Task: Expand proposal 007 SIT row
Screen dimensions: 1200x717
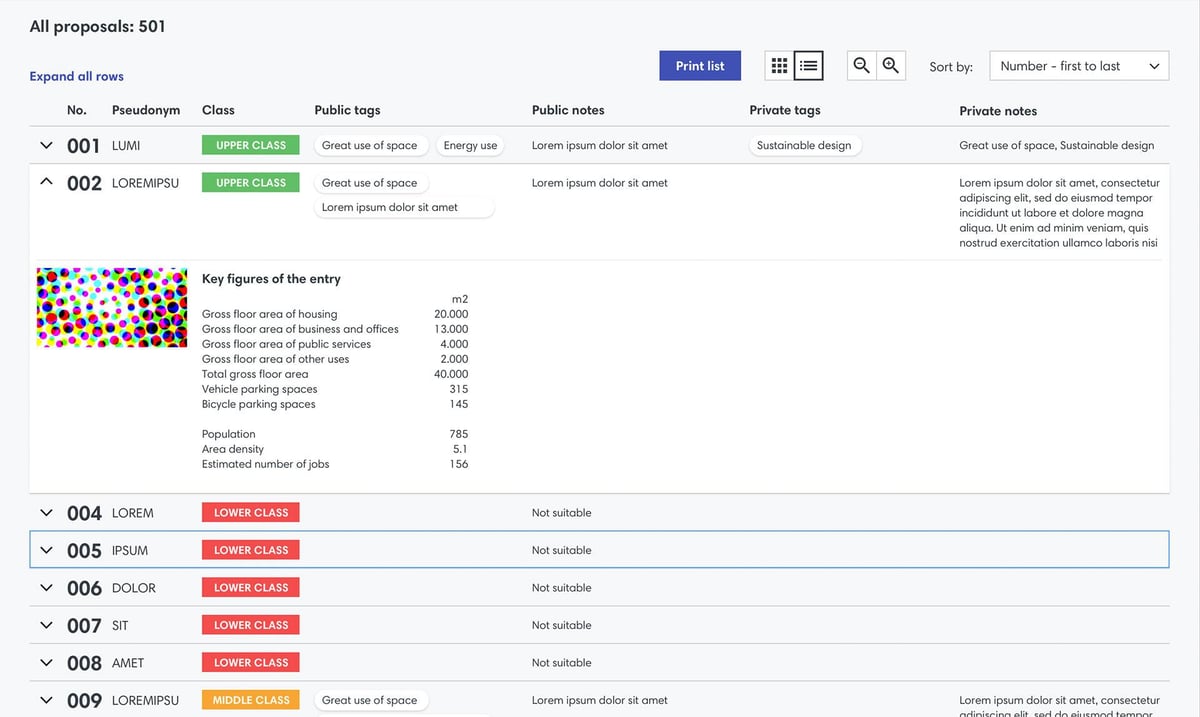Action: [46, 625]
